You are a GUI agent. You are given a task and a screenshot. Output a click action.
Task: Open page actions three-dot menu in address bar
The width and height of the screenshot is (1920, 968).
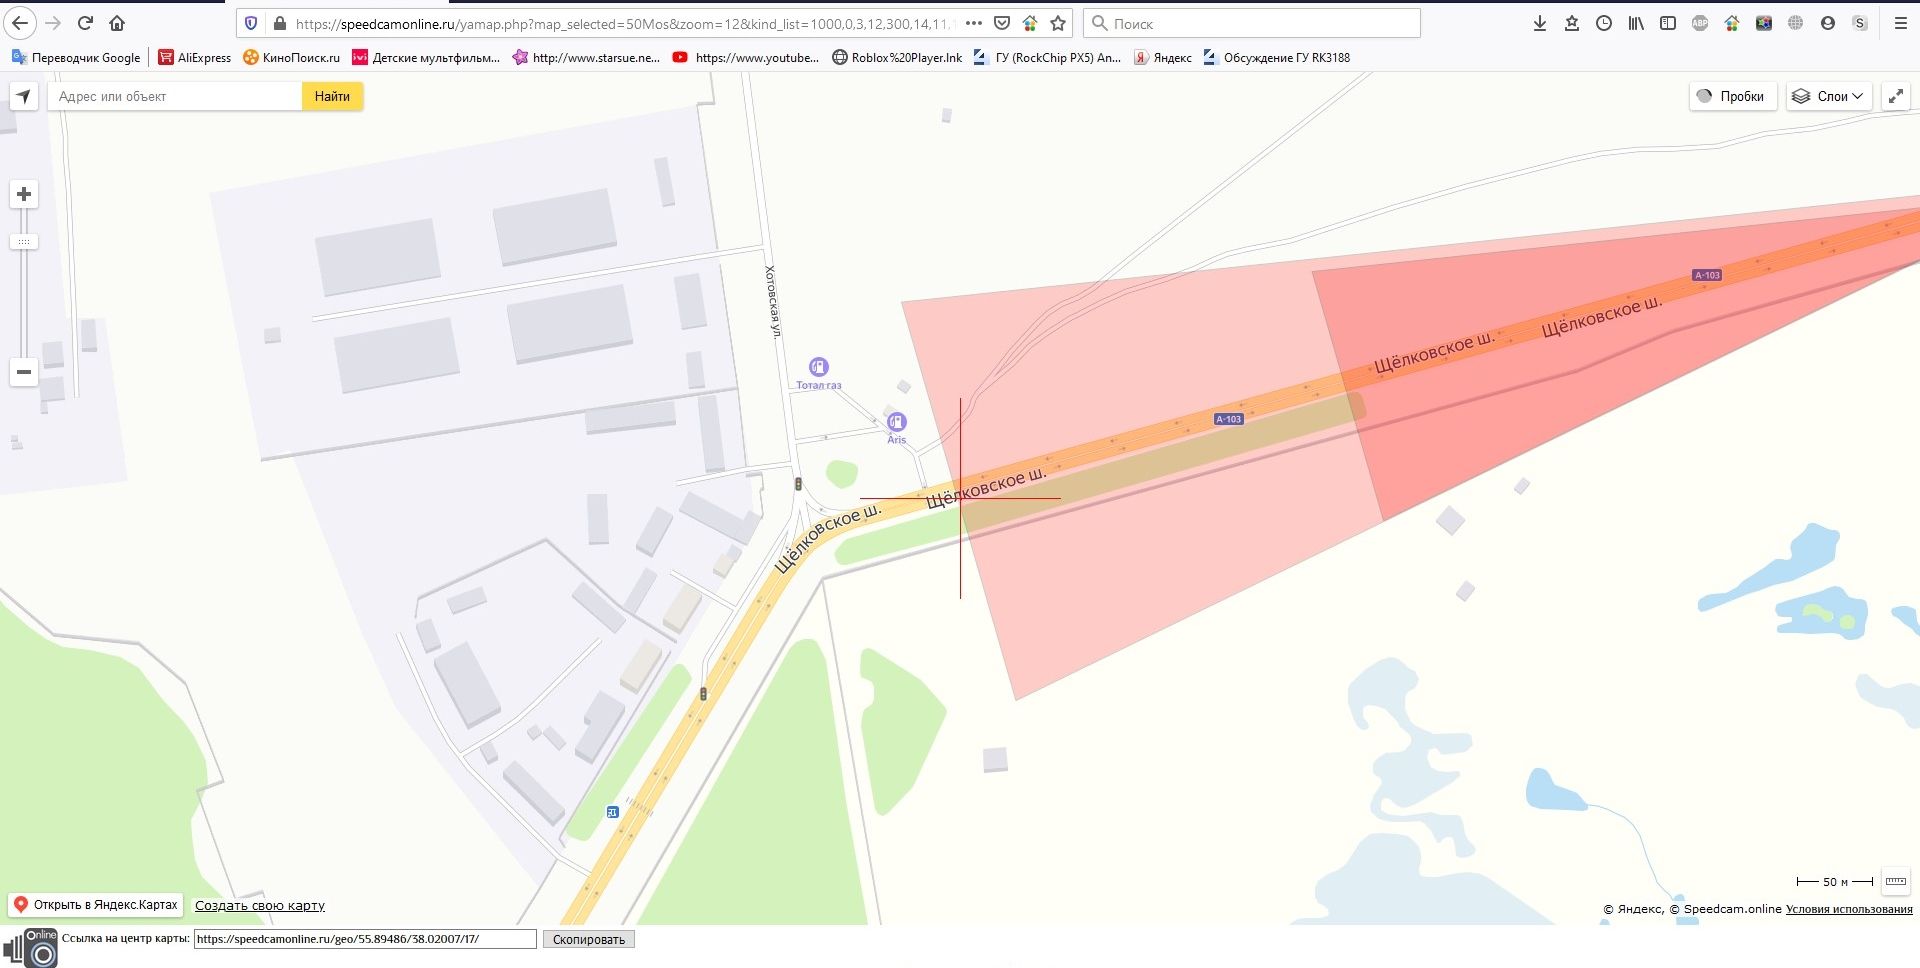[973, 23]
